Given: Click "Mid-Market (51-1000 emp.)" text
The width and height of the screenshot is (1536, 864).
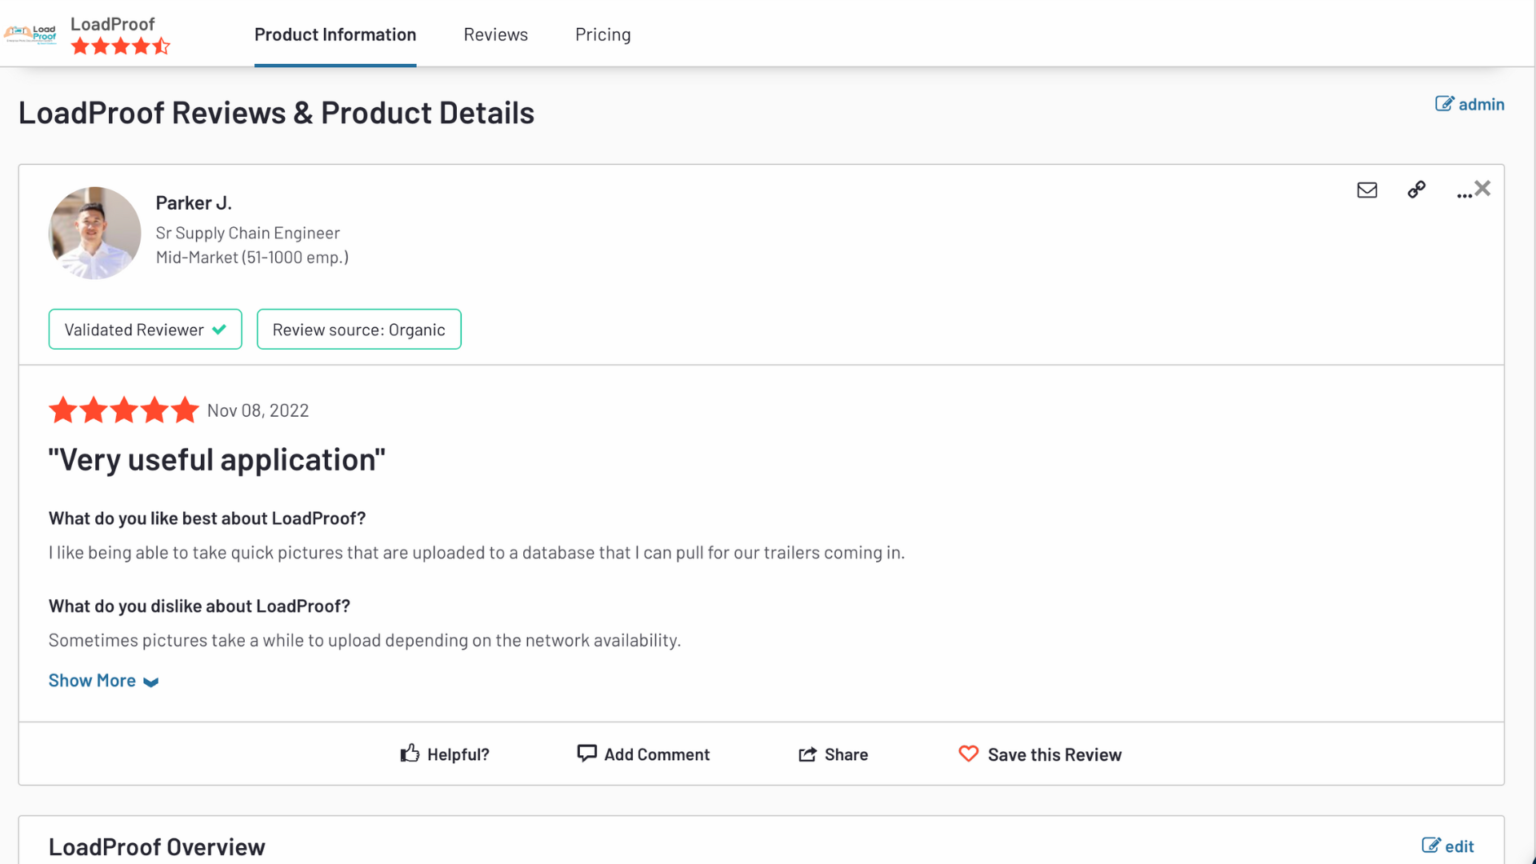Looking at the screenshot, I should pyautogui.click(x=252, y=257).
